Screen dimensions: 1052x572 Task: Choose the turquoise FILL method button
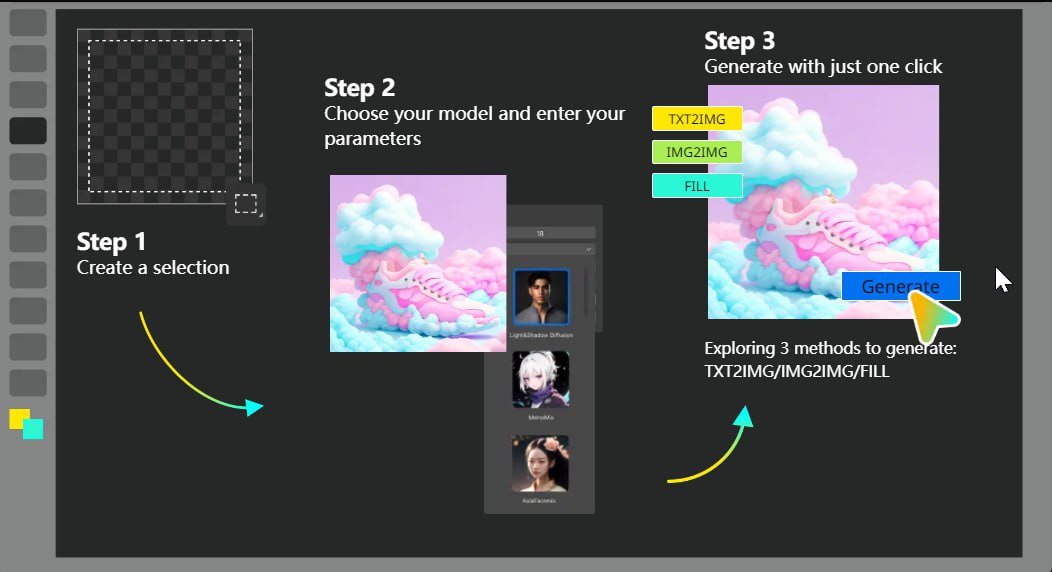coord(696,186)
